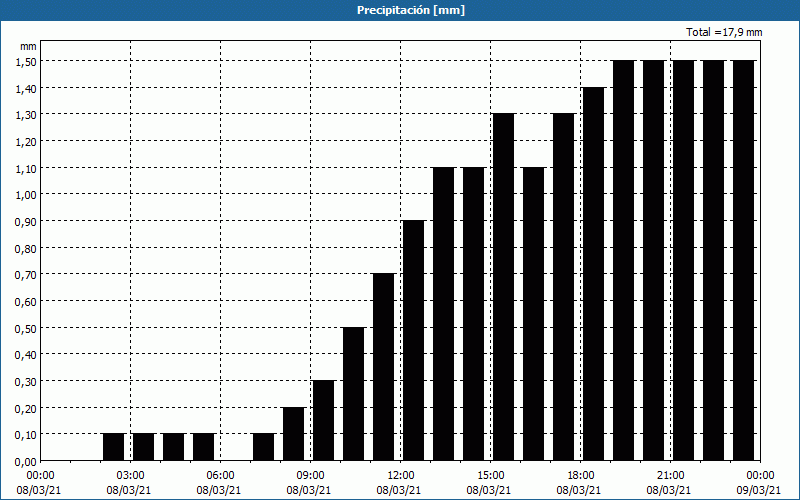Image resolution: width=800 pixels, height=500 pixels.
Task: Click the 0,20 y-axis value label
Action: pyautogui.click(x=26, y=408)
